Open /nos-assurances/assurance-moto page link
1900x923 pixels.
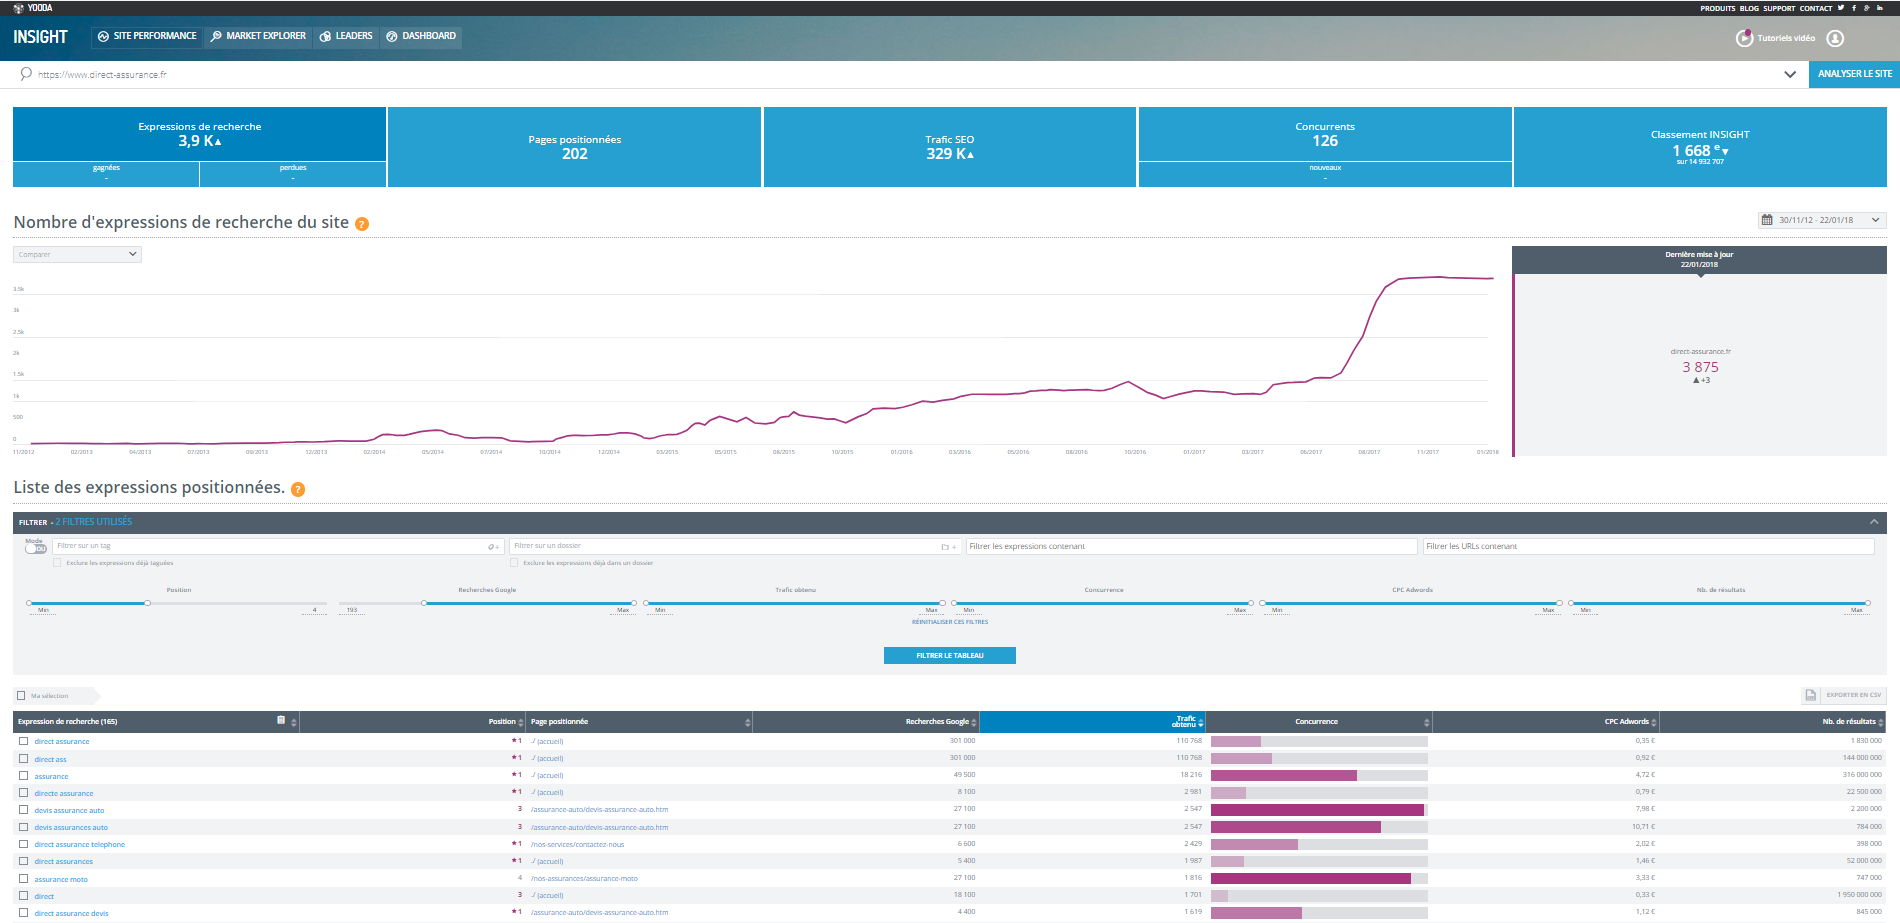[x=584, y=879]
